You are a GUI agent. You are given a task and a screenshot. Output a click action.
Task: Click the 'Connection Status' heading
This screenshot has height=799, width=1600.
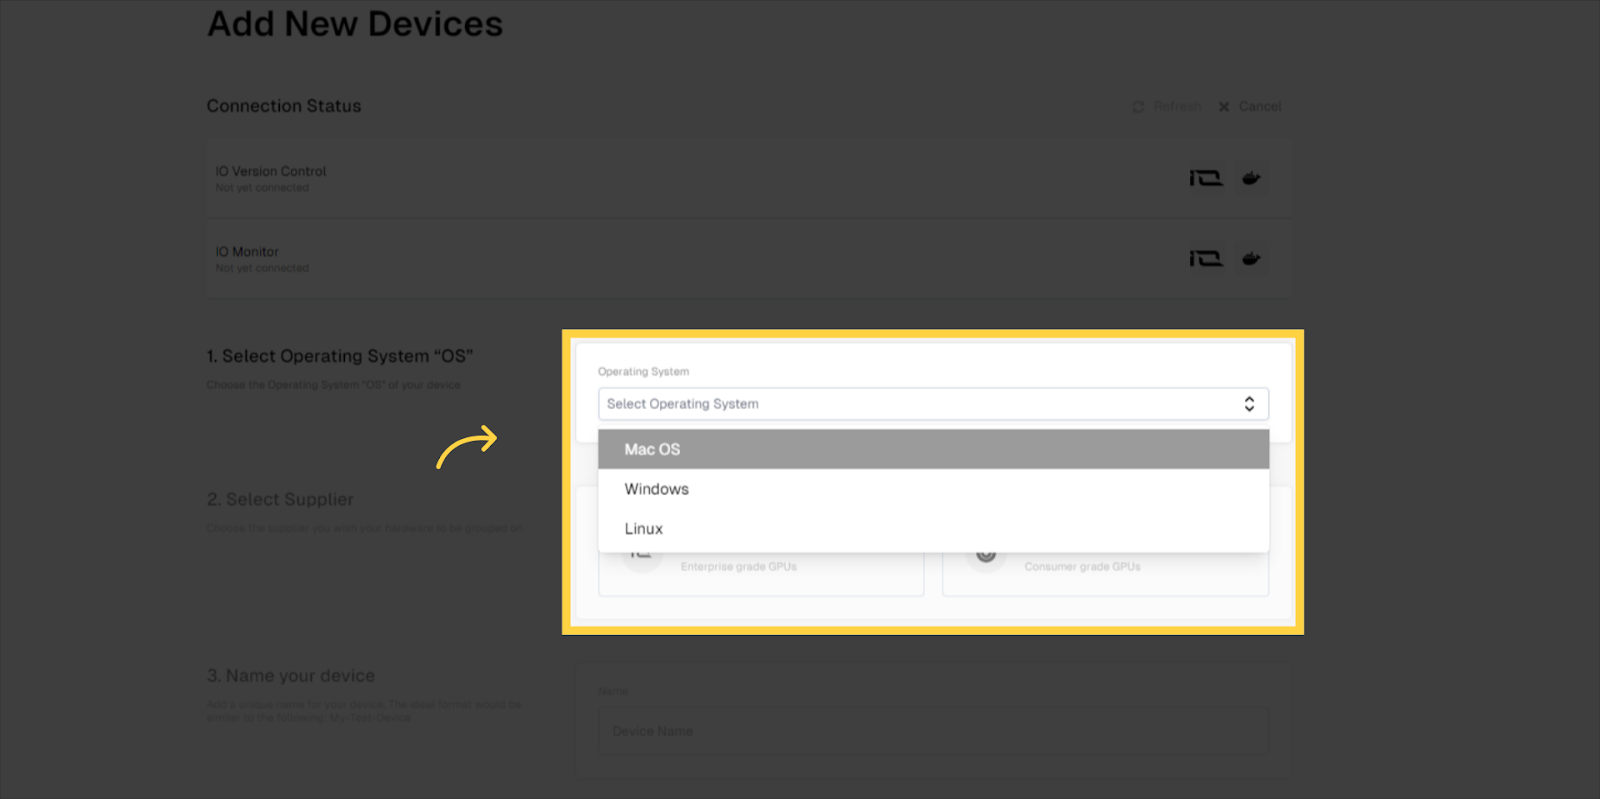[x=284, y=106]
